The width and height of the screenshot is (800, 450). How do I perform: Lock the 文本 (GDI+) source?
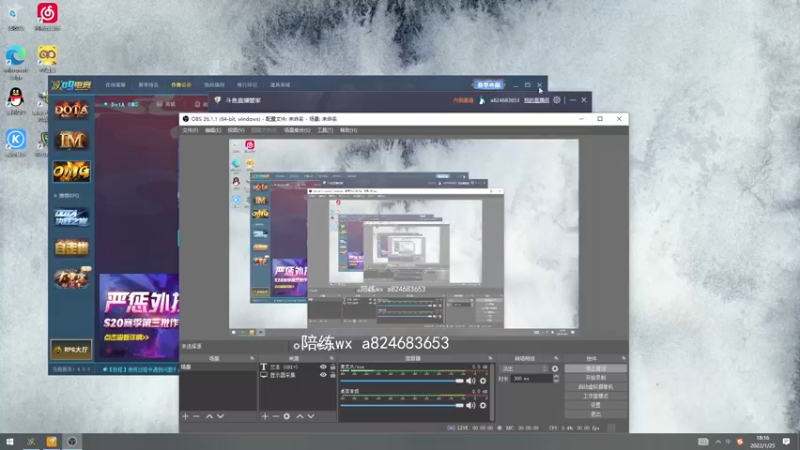333,367
